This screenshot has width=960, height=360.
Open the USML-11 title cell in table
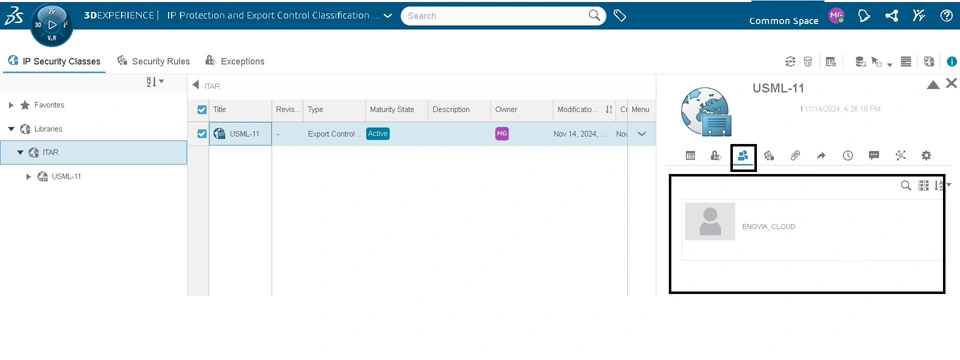(240, 133)
